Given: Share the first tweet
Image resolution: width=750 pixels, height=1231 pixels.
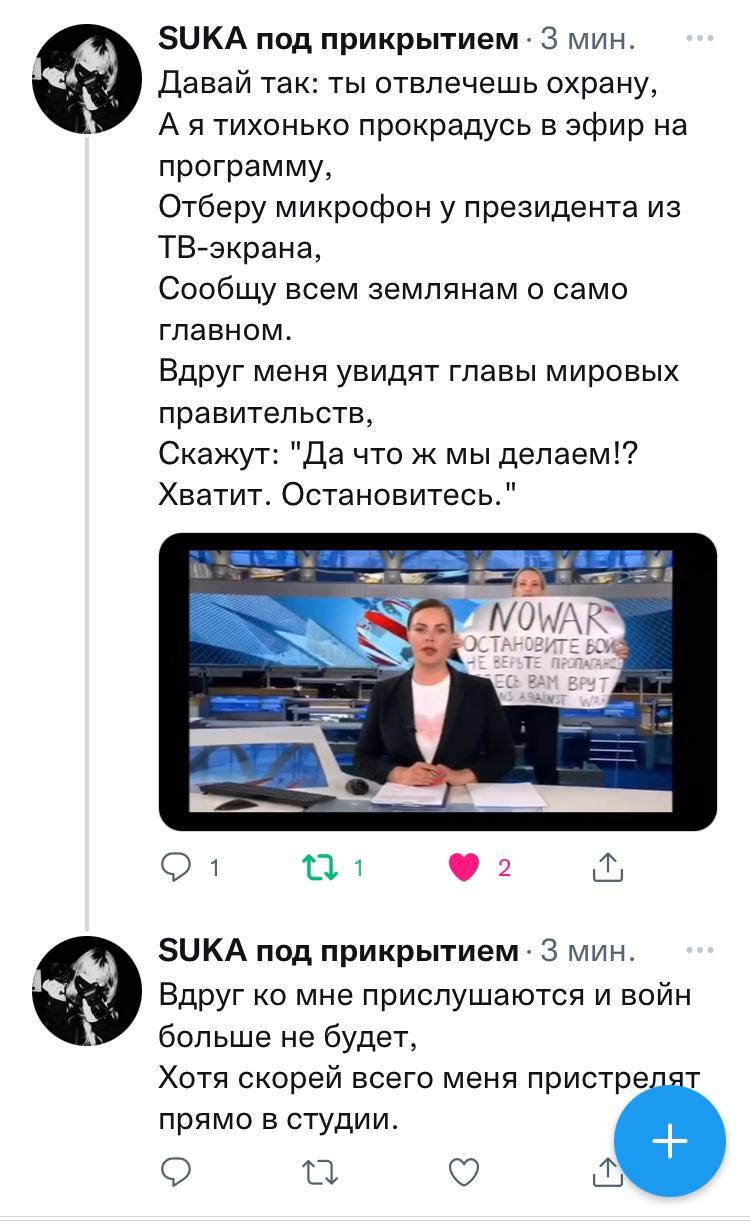Looking at the screenshot, I should point(607,867).
